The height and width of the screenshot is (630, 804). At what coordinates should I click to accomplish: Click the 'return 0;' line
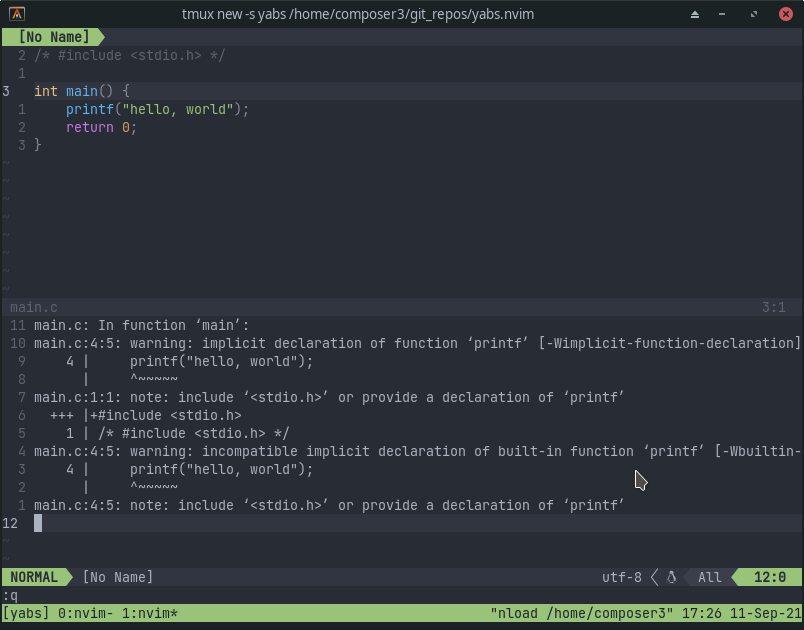(102, 127)
